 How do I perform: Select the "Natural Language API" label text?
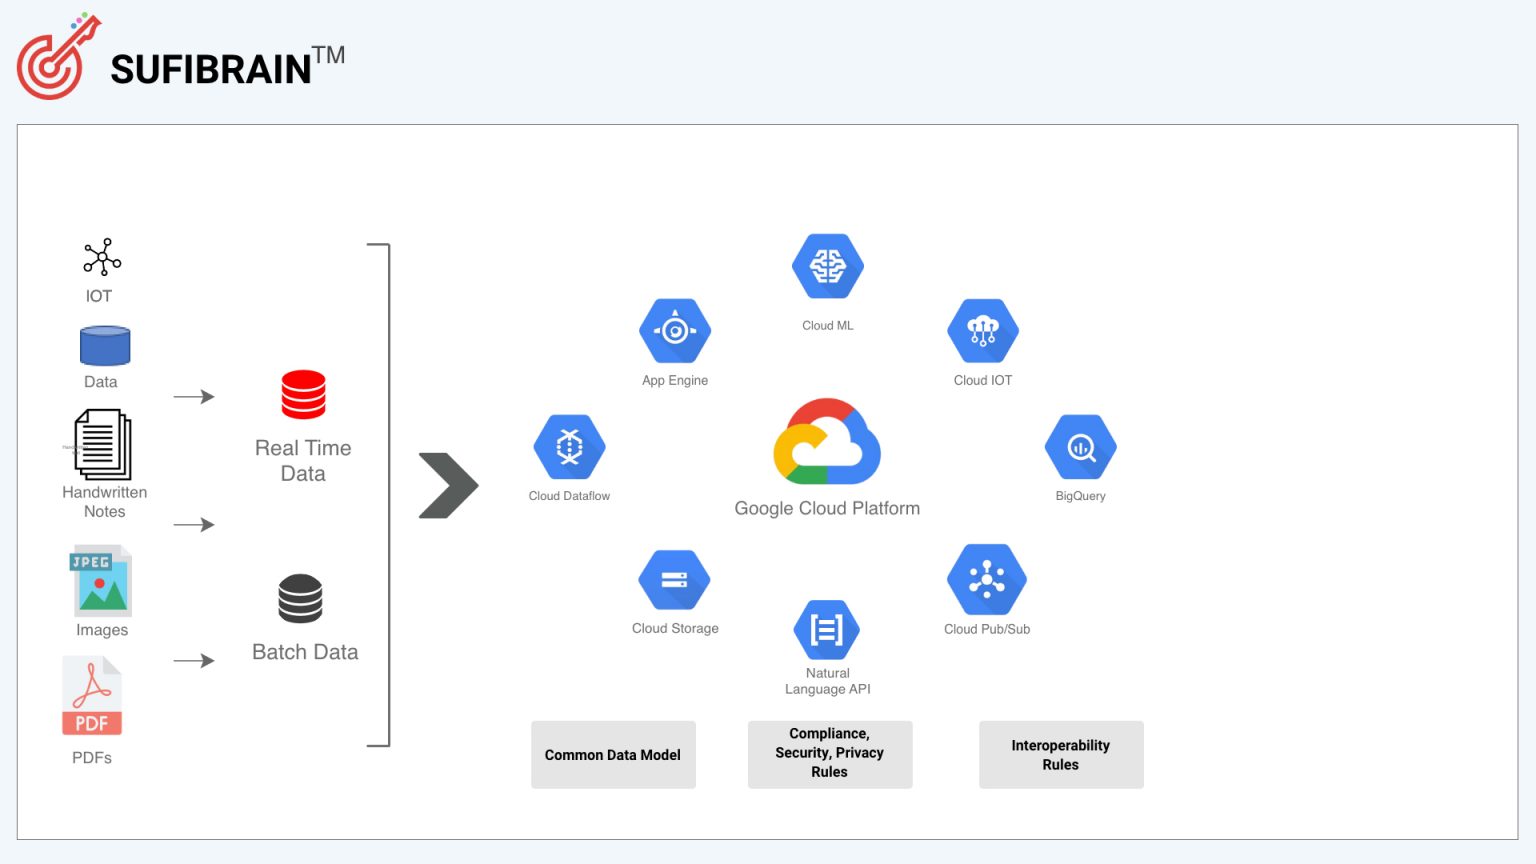(x=828, y=681)
